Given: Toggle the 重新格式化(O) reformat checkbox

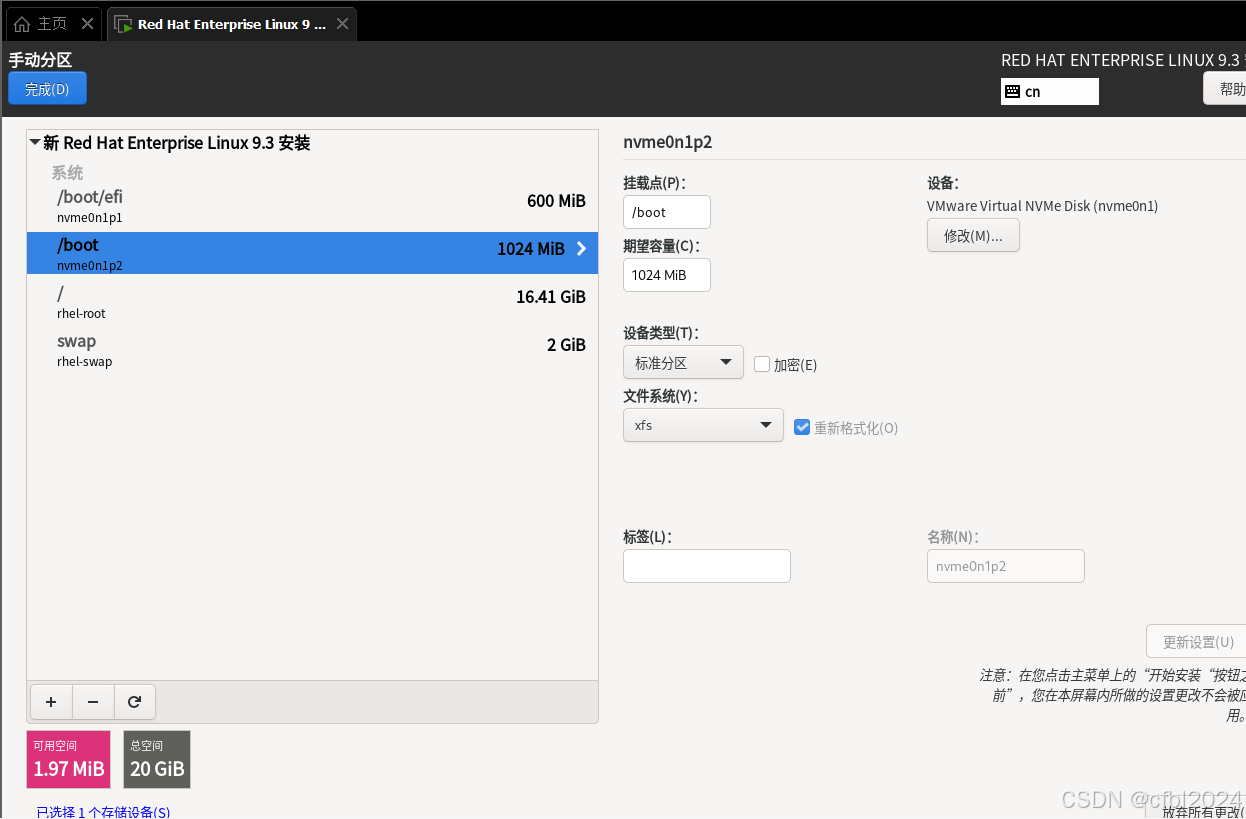Looking at the screenshot, I should (802, 427).
